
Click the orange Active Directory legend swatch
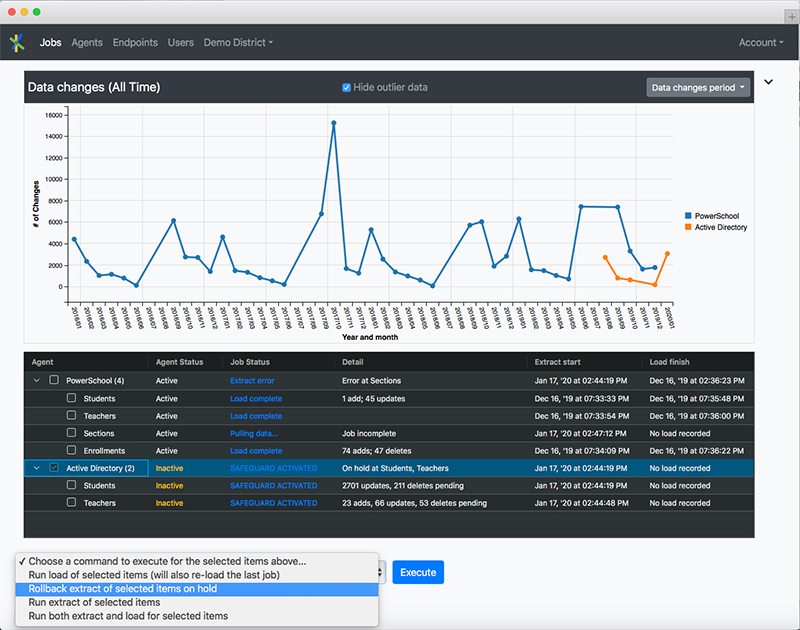coord(688,228)
